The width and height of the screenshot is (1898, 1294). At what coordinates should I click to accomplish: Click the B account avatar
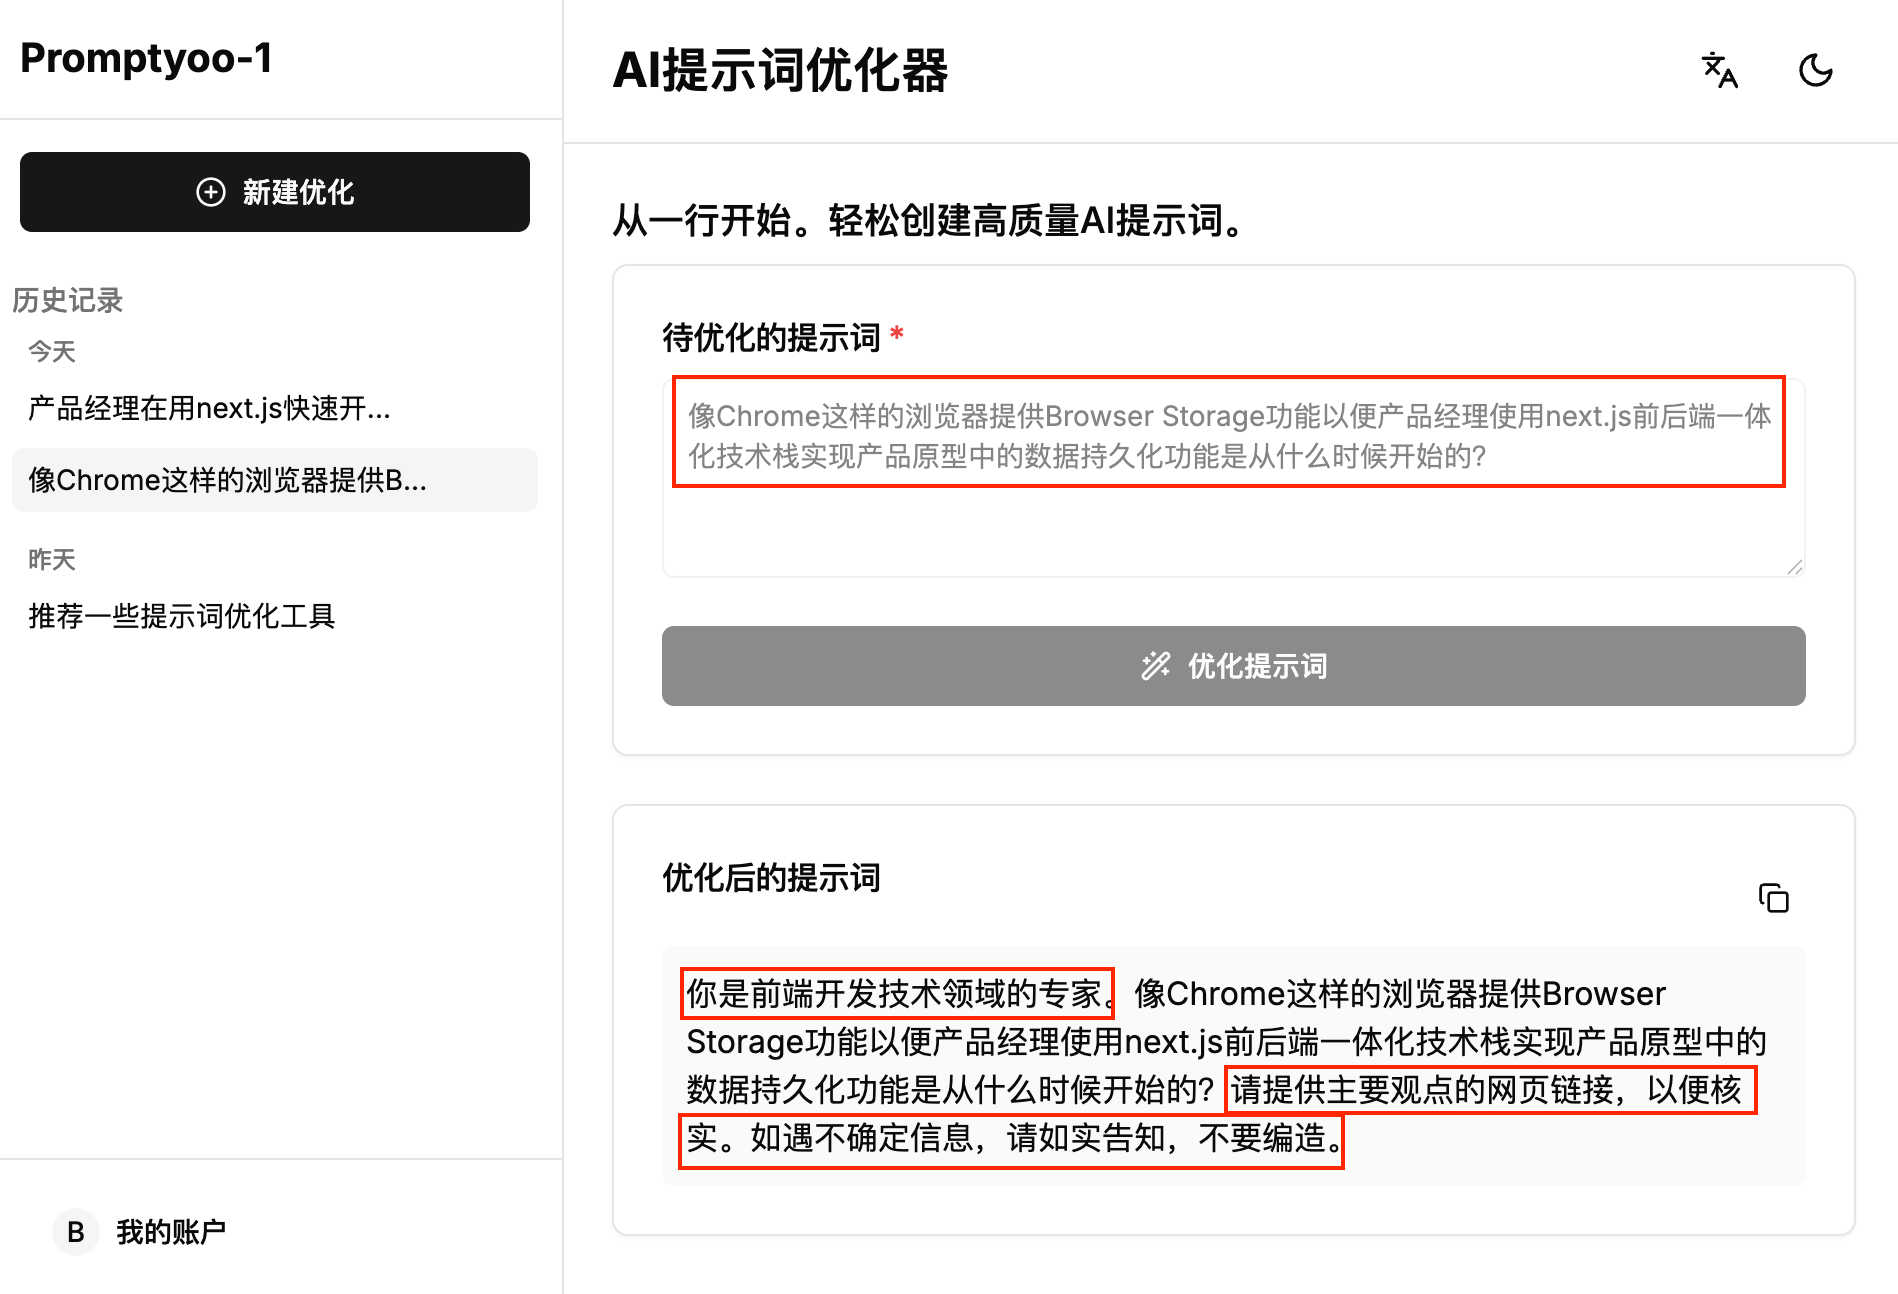coord(76,1232)
